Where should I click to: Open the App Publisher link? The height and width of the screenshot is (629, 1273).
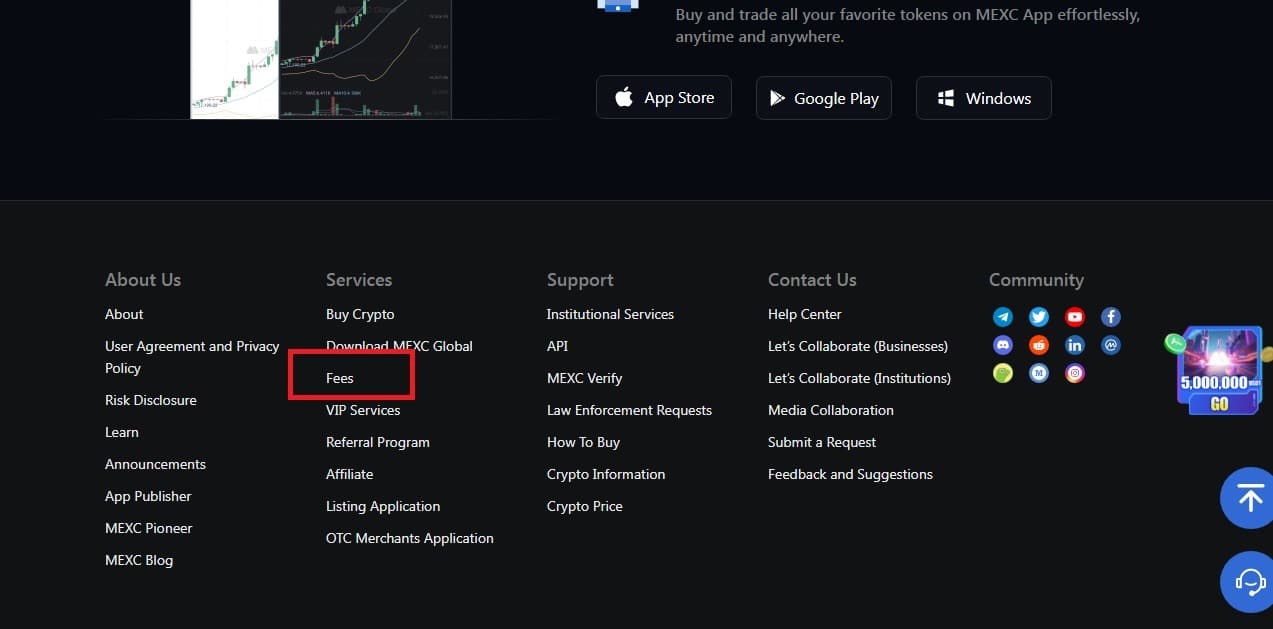148,496
